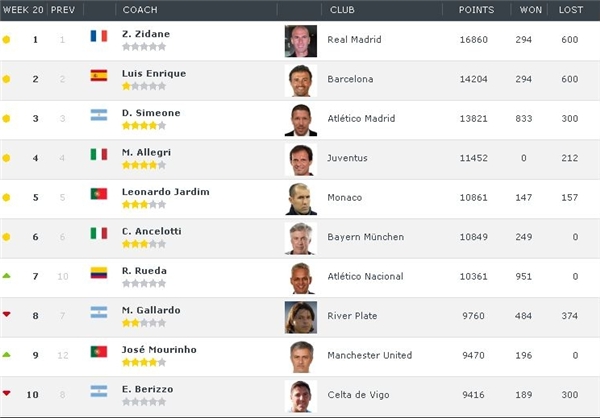This screenshot has width=600, height=418.
Task: Click the Atlético Madrid club name
Action: point(361,118)
